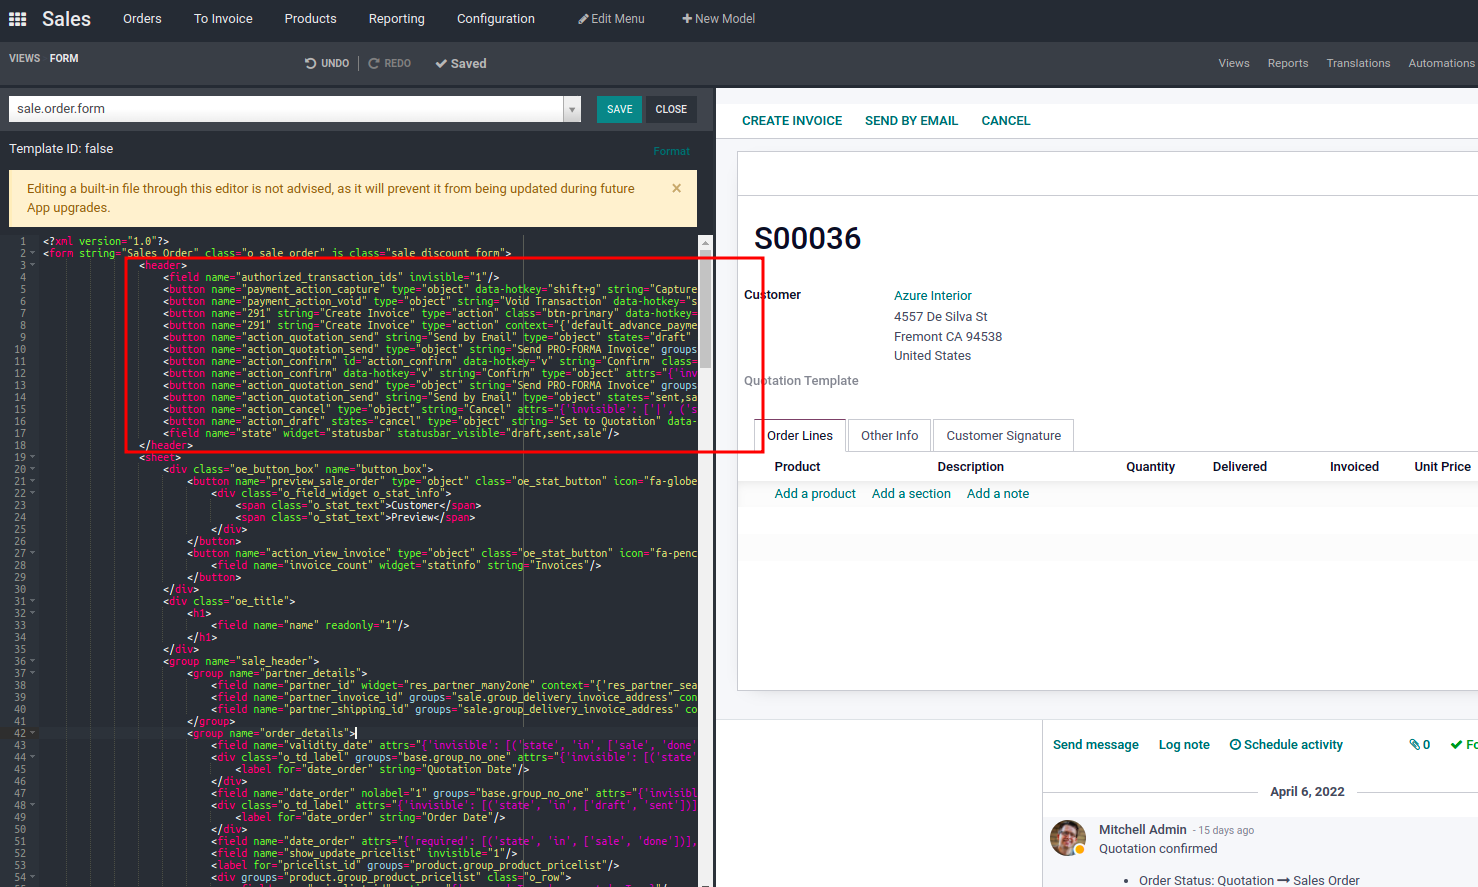The image size is (1478, 887).
Task: Open the Reporting menu
Action: click(396, 19)
